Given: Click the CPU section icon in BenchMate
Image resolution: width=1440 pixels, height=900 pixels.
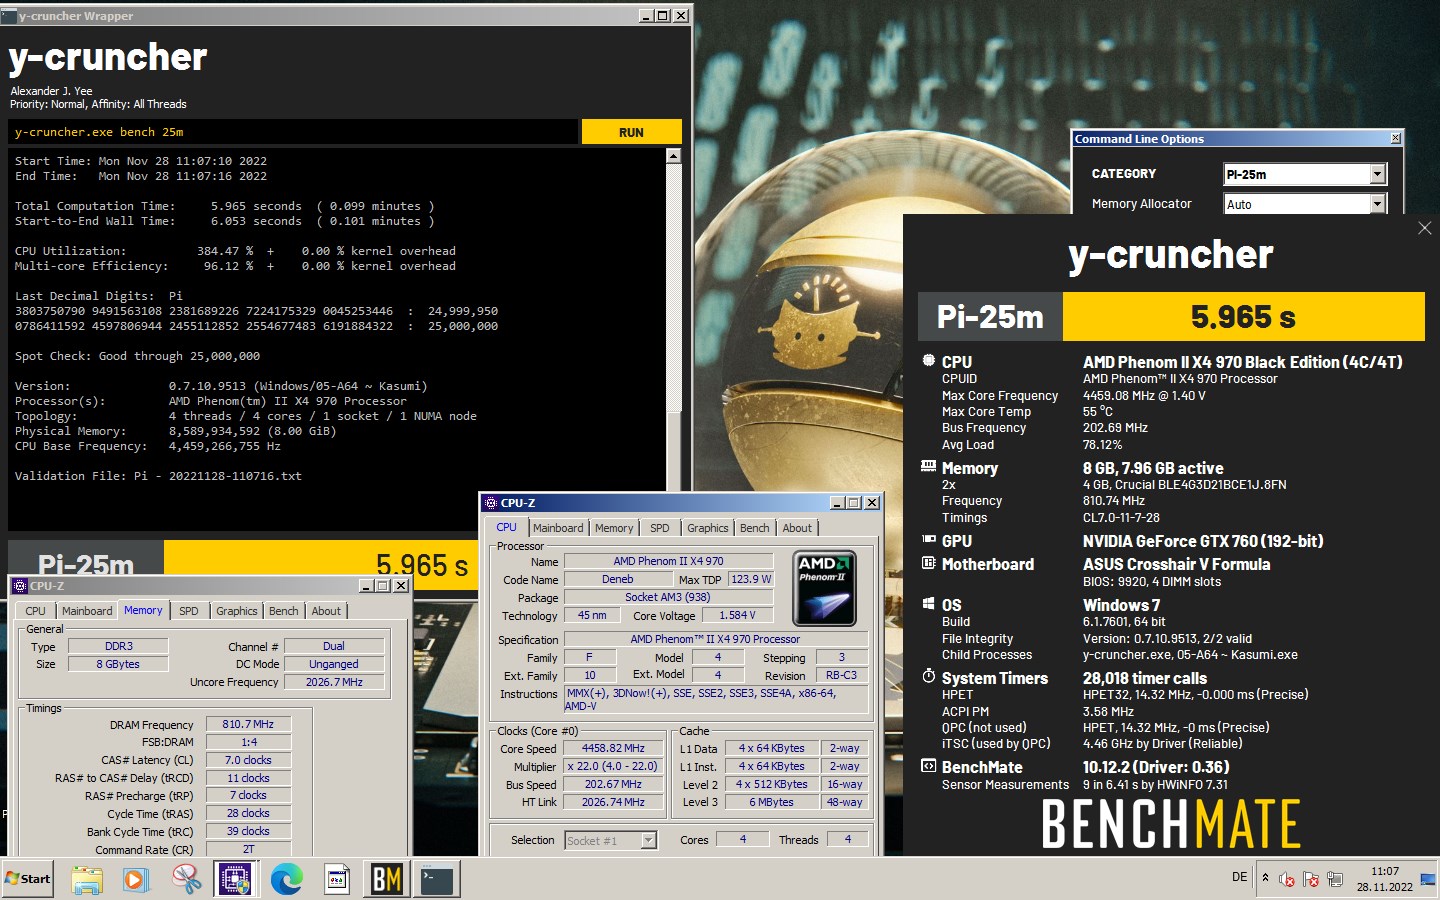Looking at the screenshot, I should point(929,361).
